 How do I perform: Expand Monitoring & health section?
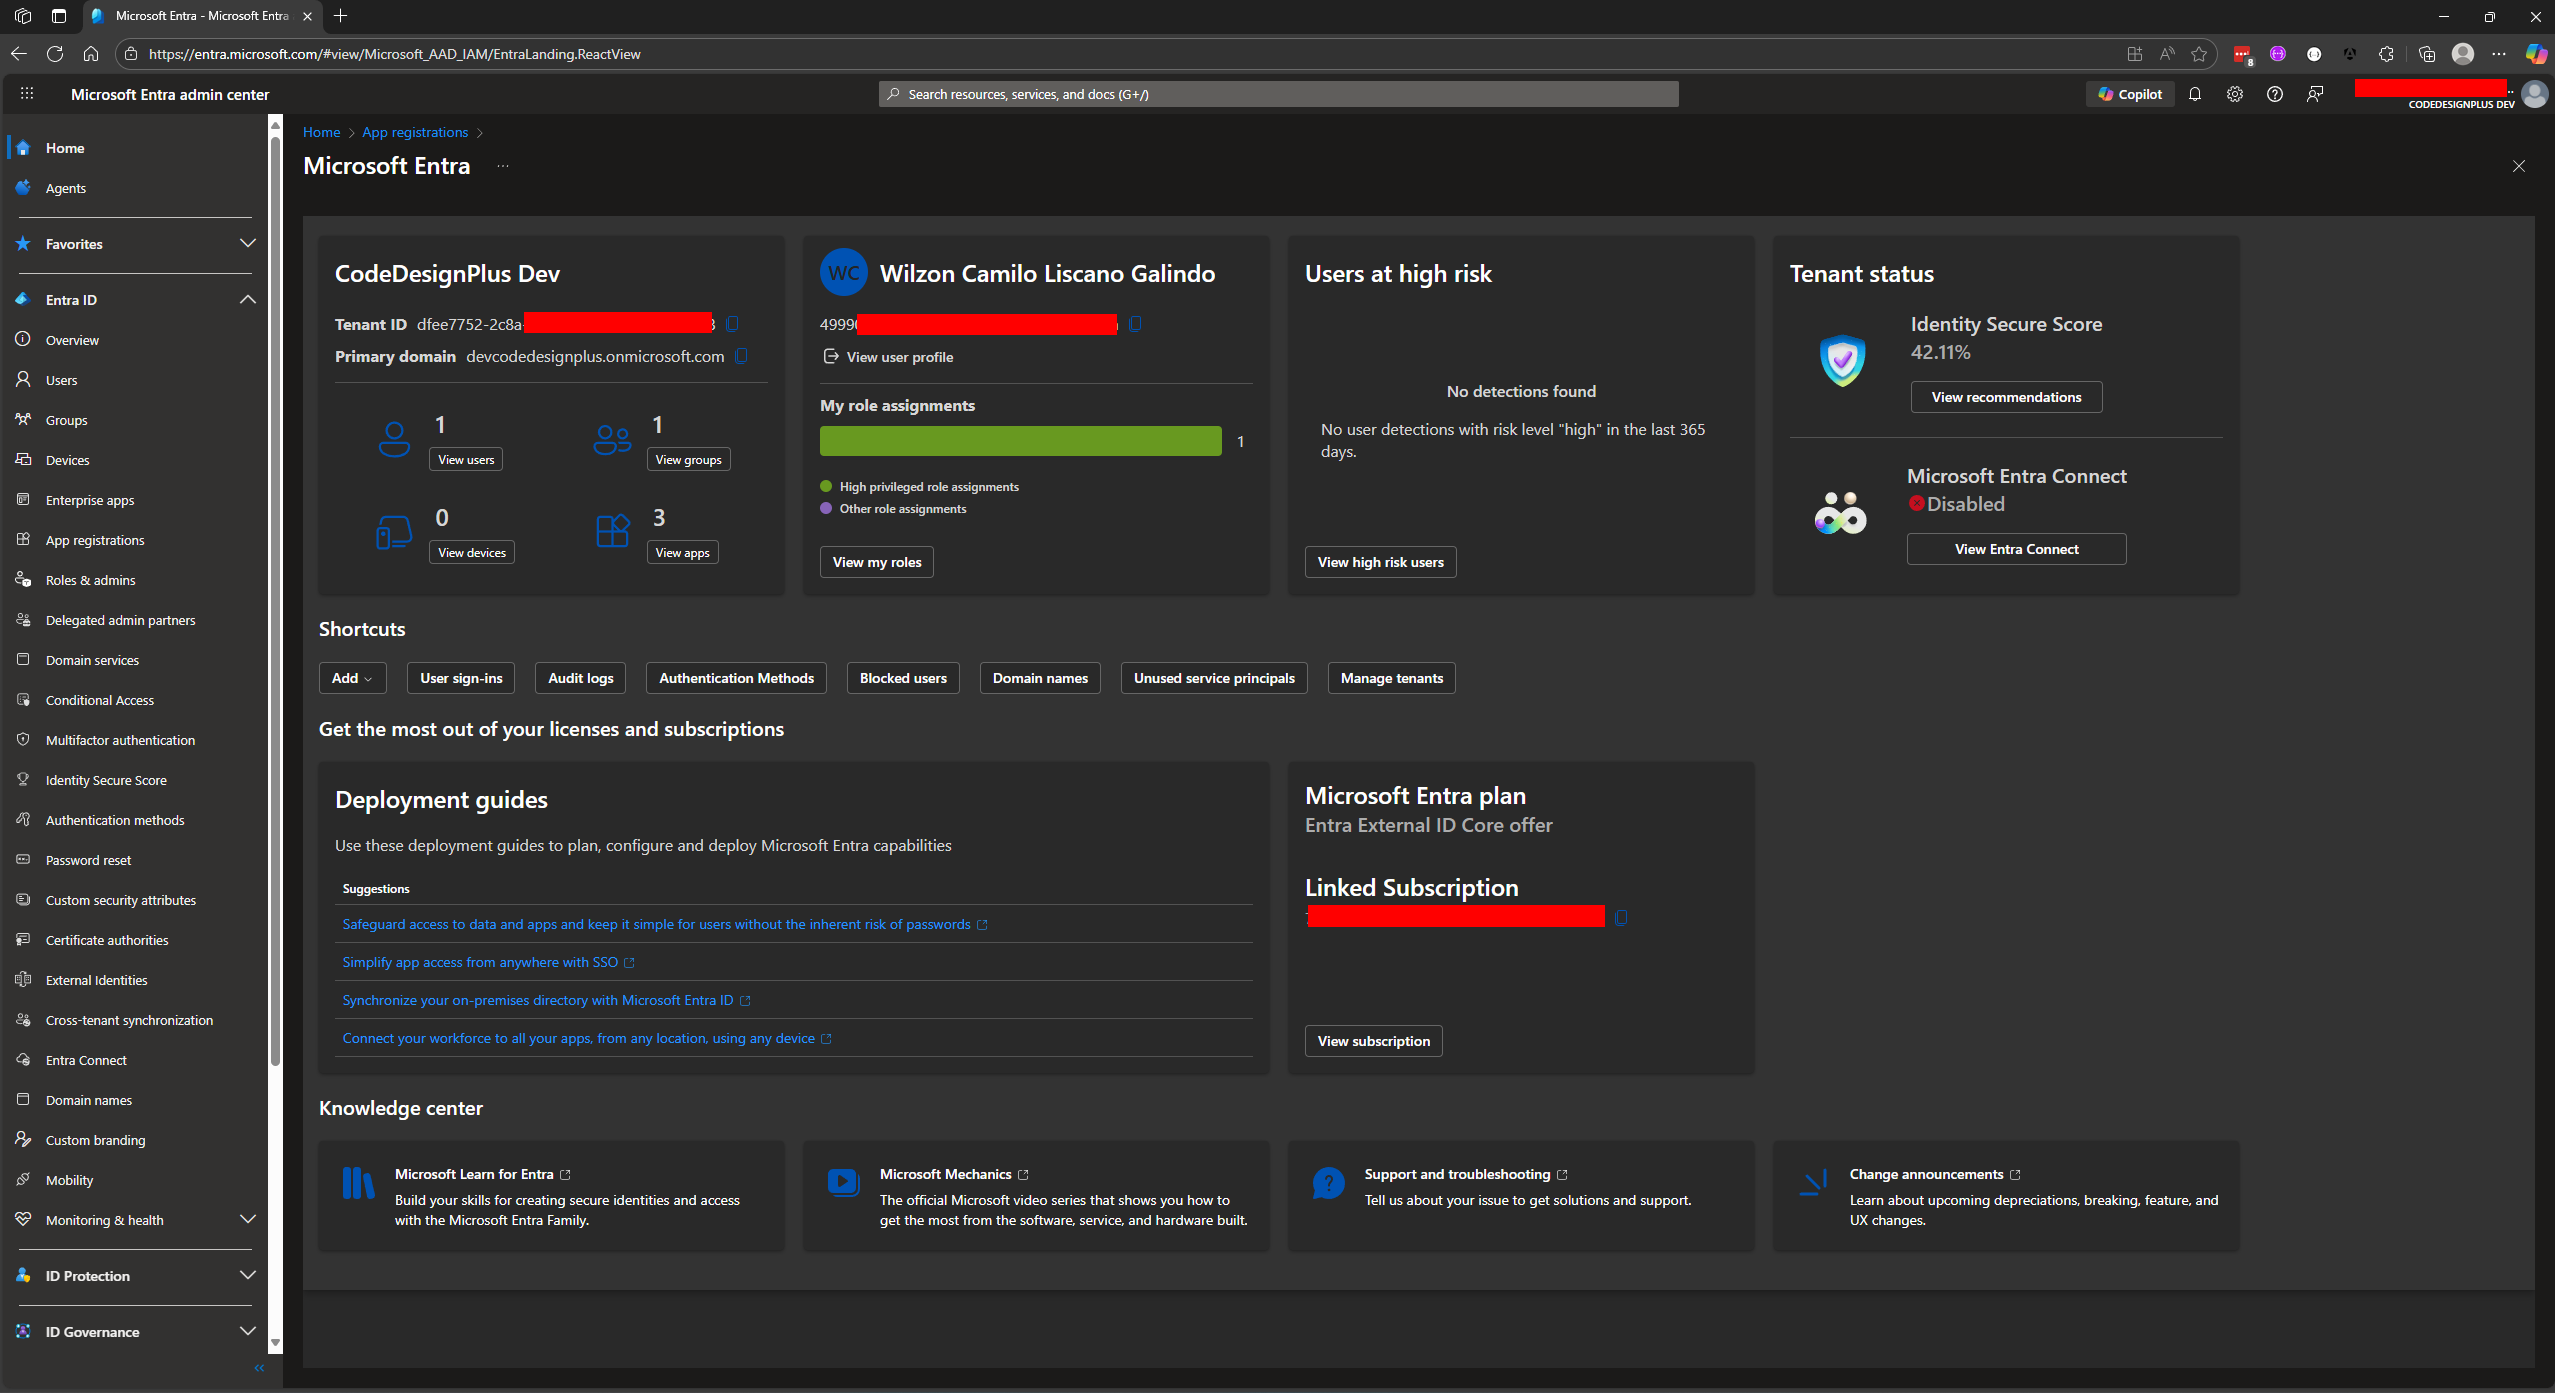click(x=248, y=1219)
